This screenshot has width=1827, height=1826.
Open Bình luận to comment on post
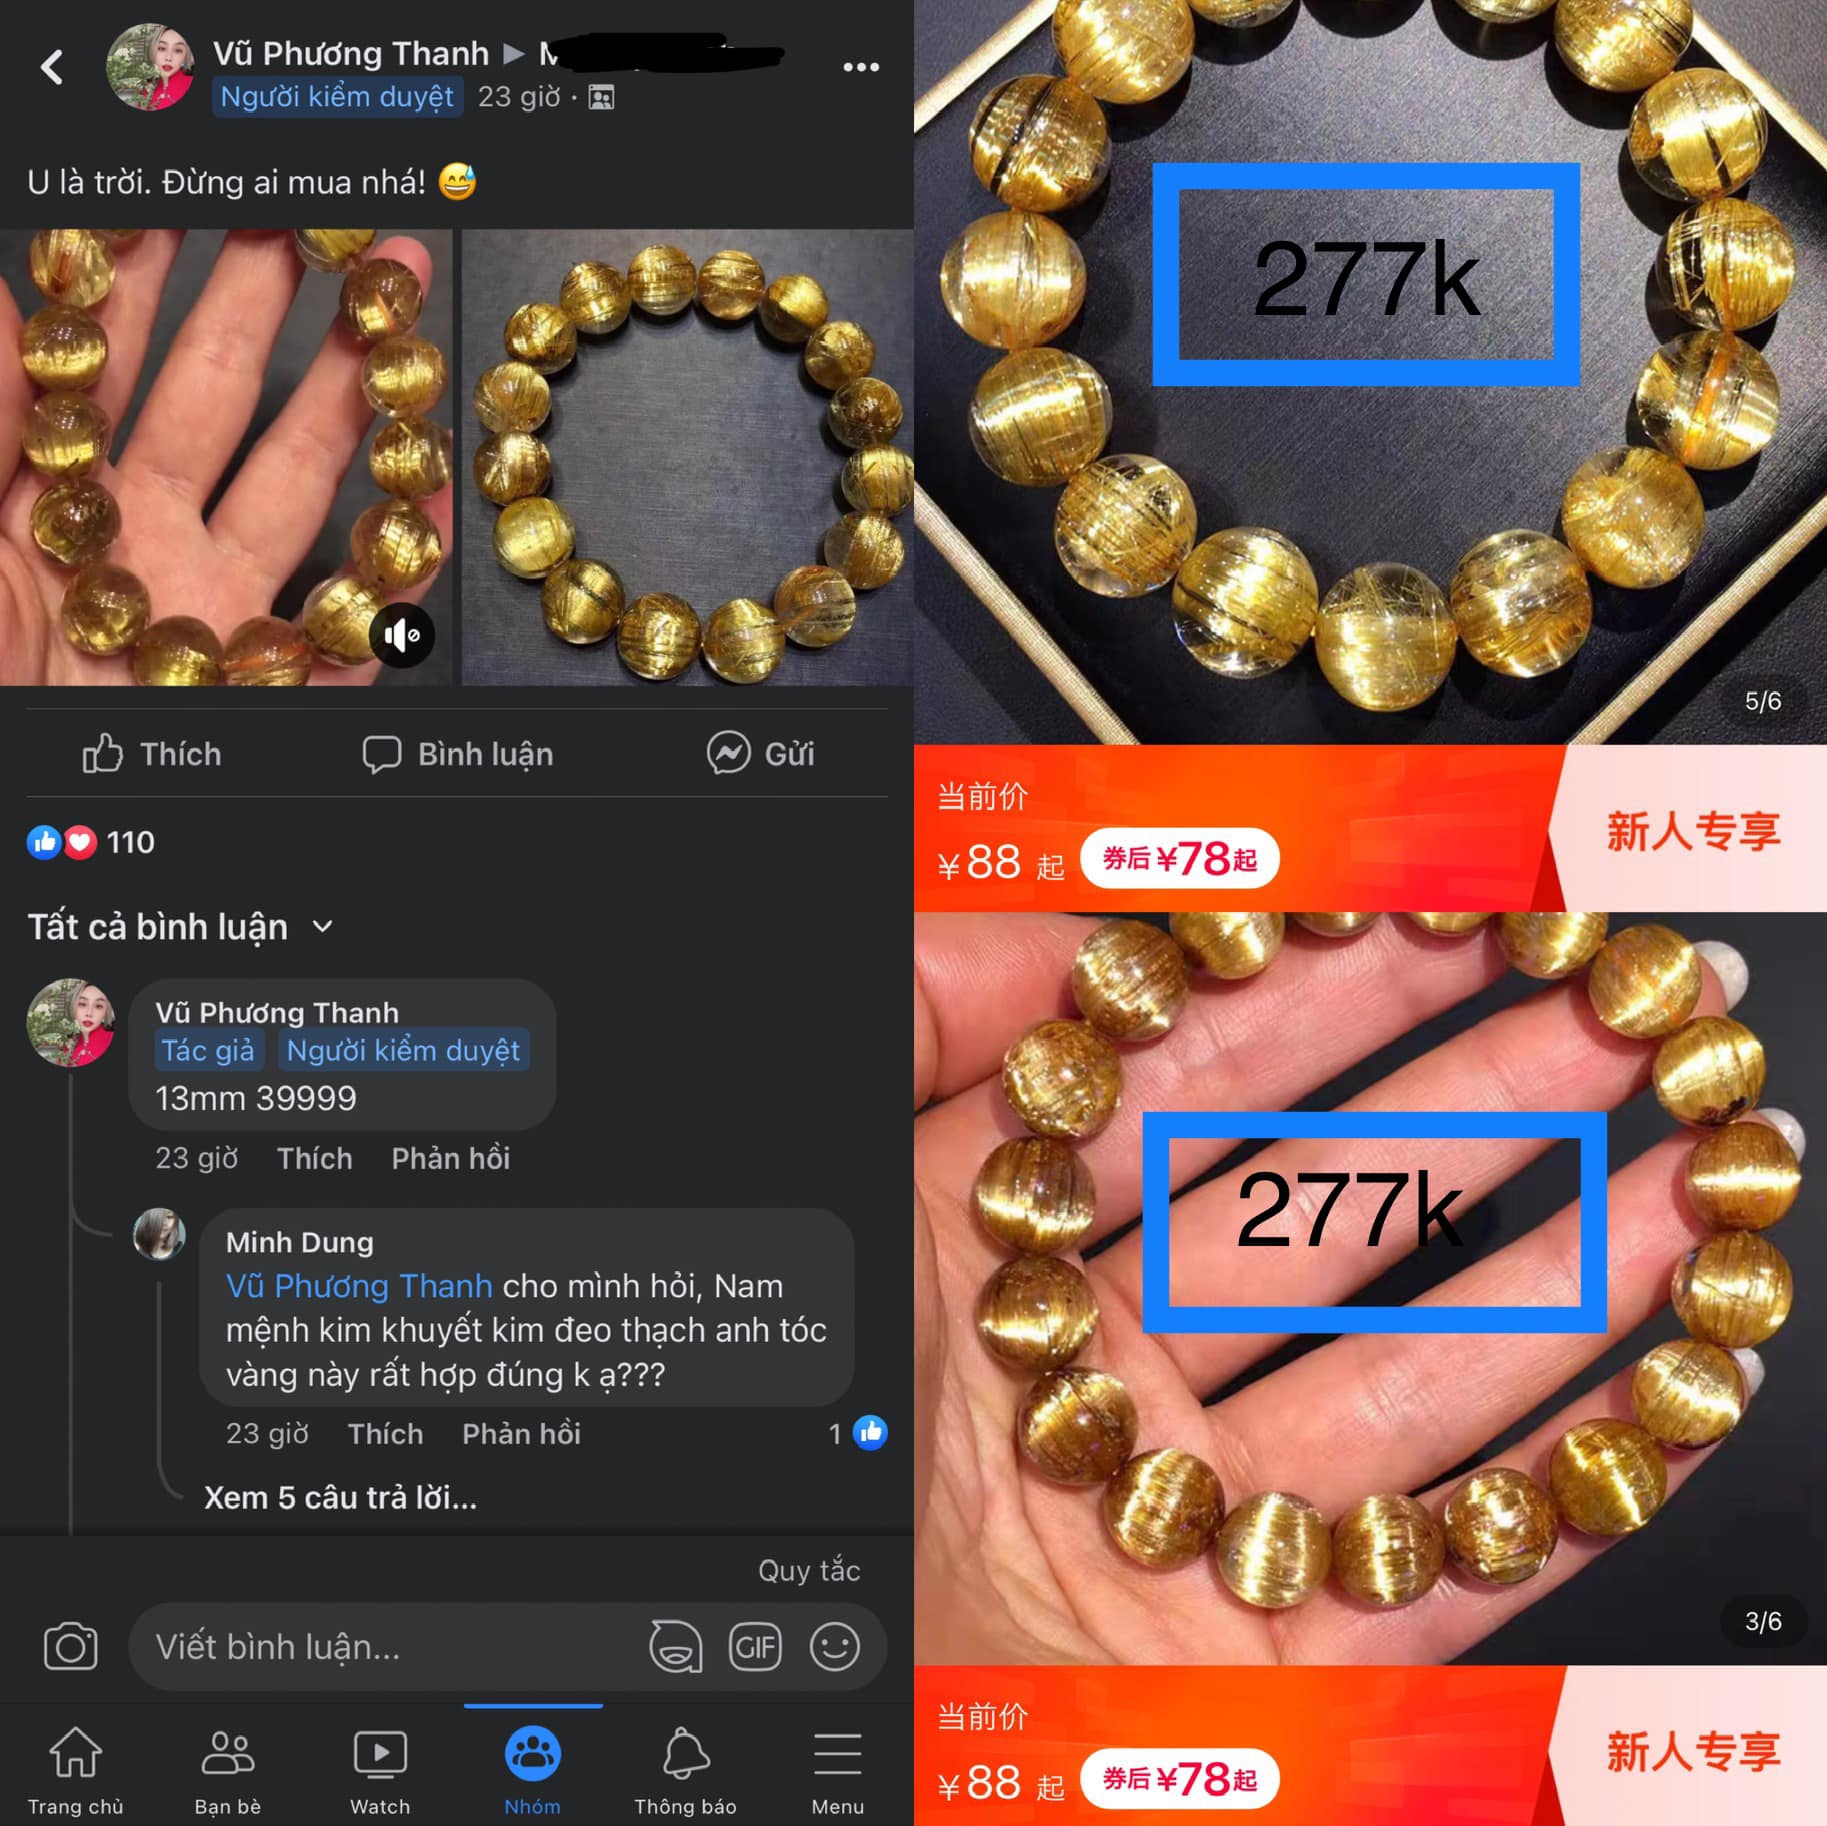coord(458,753)
